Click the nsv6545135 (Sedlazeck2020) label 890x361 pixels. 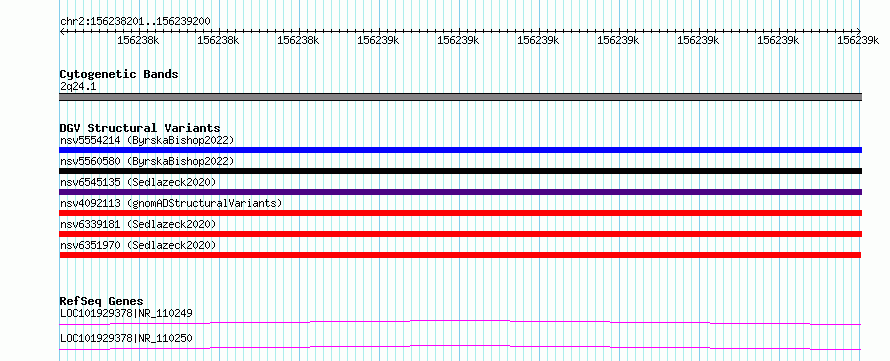click(x=138, y=182)
